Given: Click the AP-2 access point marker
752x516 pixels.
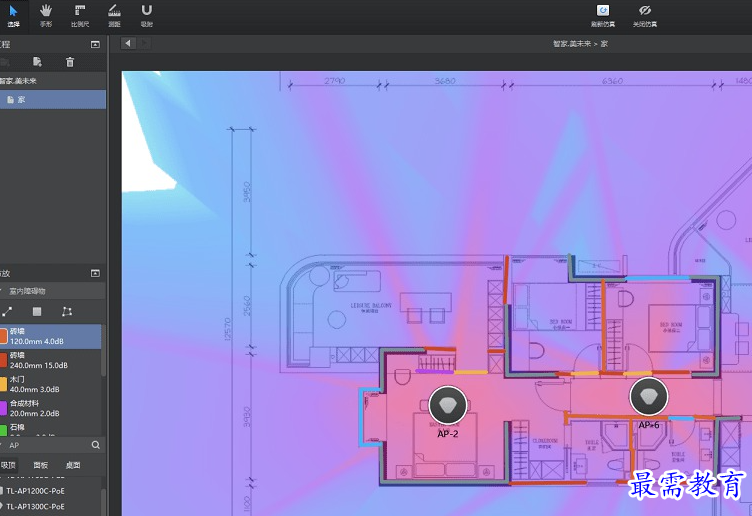Looking at the screenshot, I should coord(448,405).
